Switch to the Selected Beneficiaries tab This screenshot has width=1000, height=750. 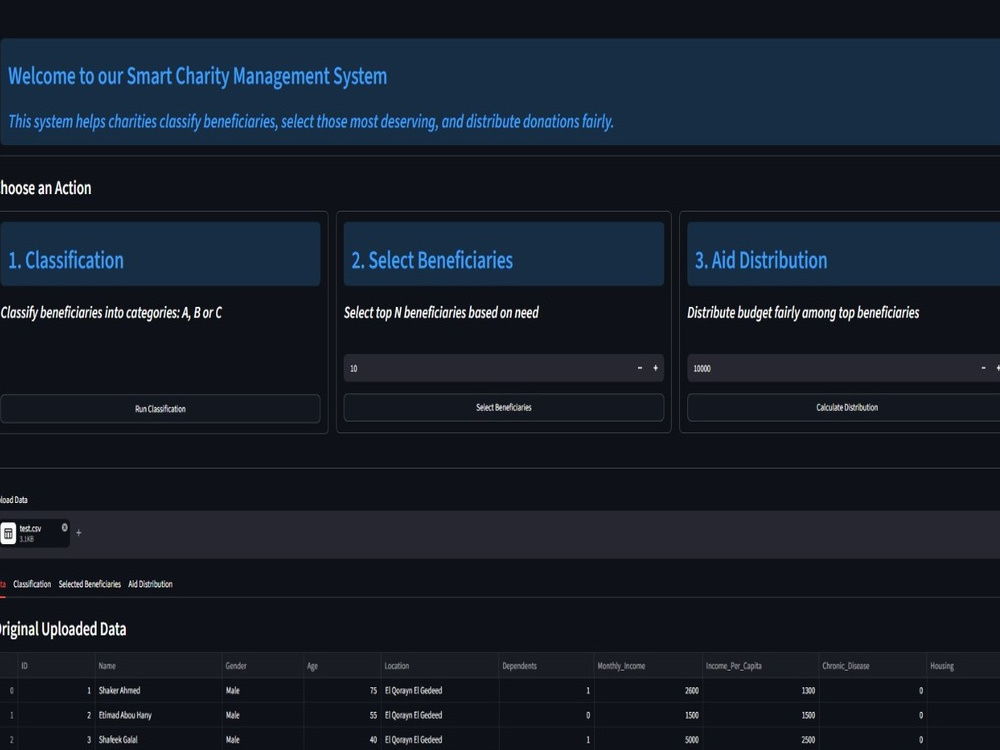click(x=89, y=584)
